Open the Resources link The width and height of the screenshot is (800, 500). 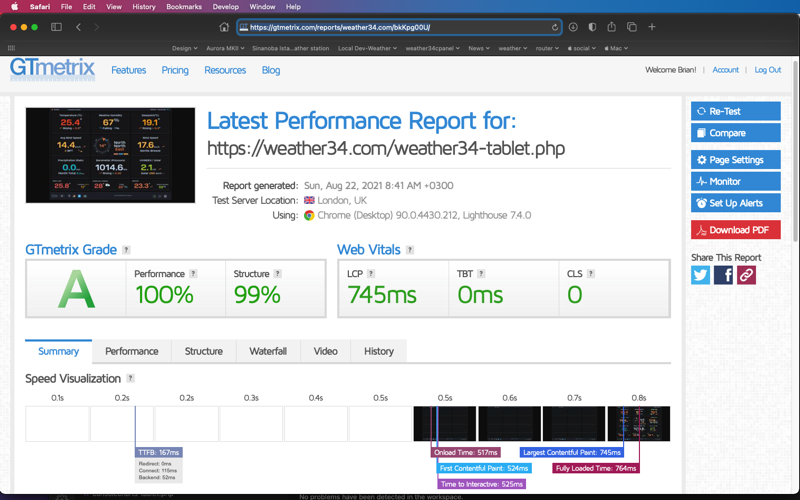(x=225, y=70)
